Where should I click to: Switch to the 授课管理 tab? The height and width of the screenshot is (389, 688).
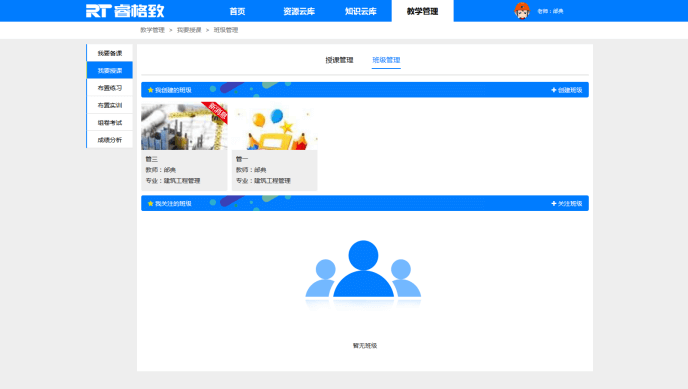coord(339,60)
